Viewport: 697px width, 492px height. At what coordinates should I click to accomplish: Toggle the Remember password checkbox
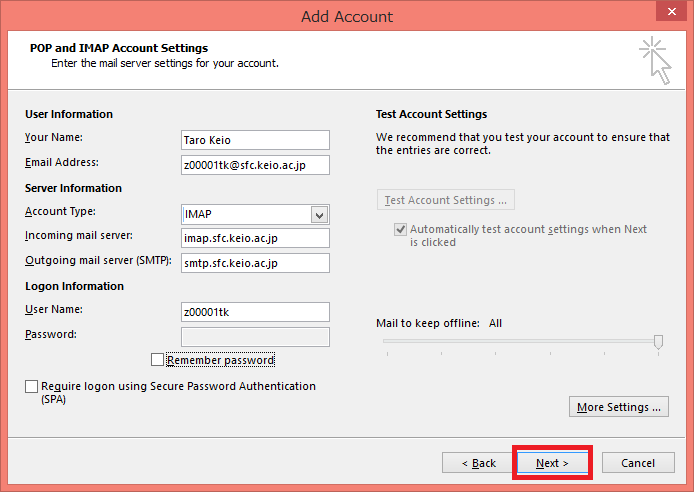(157, 360)
